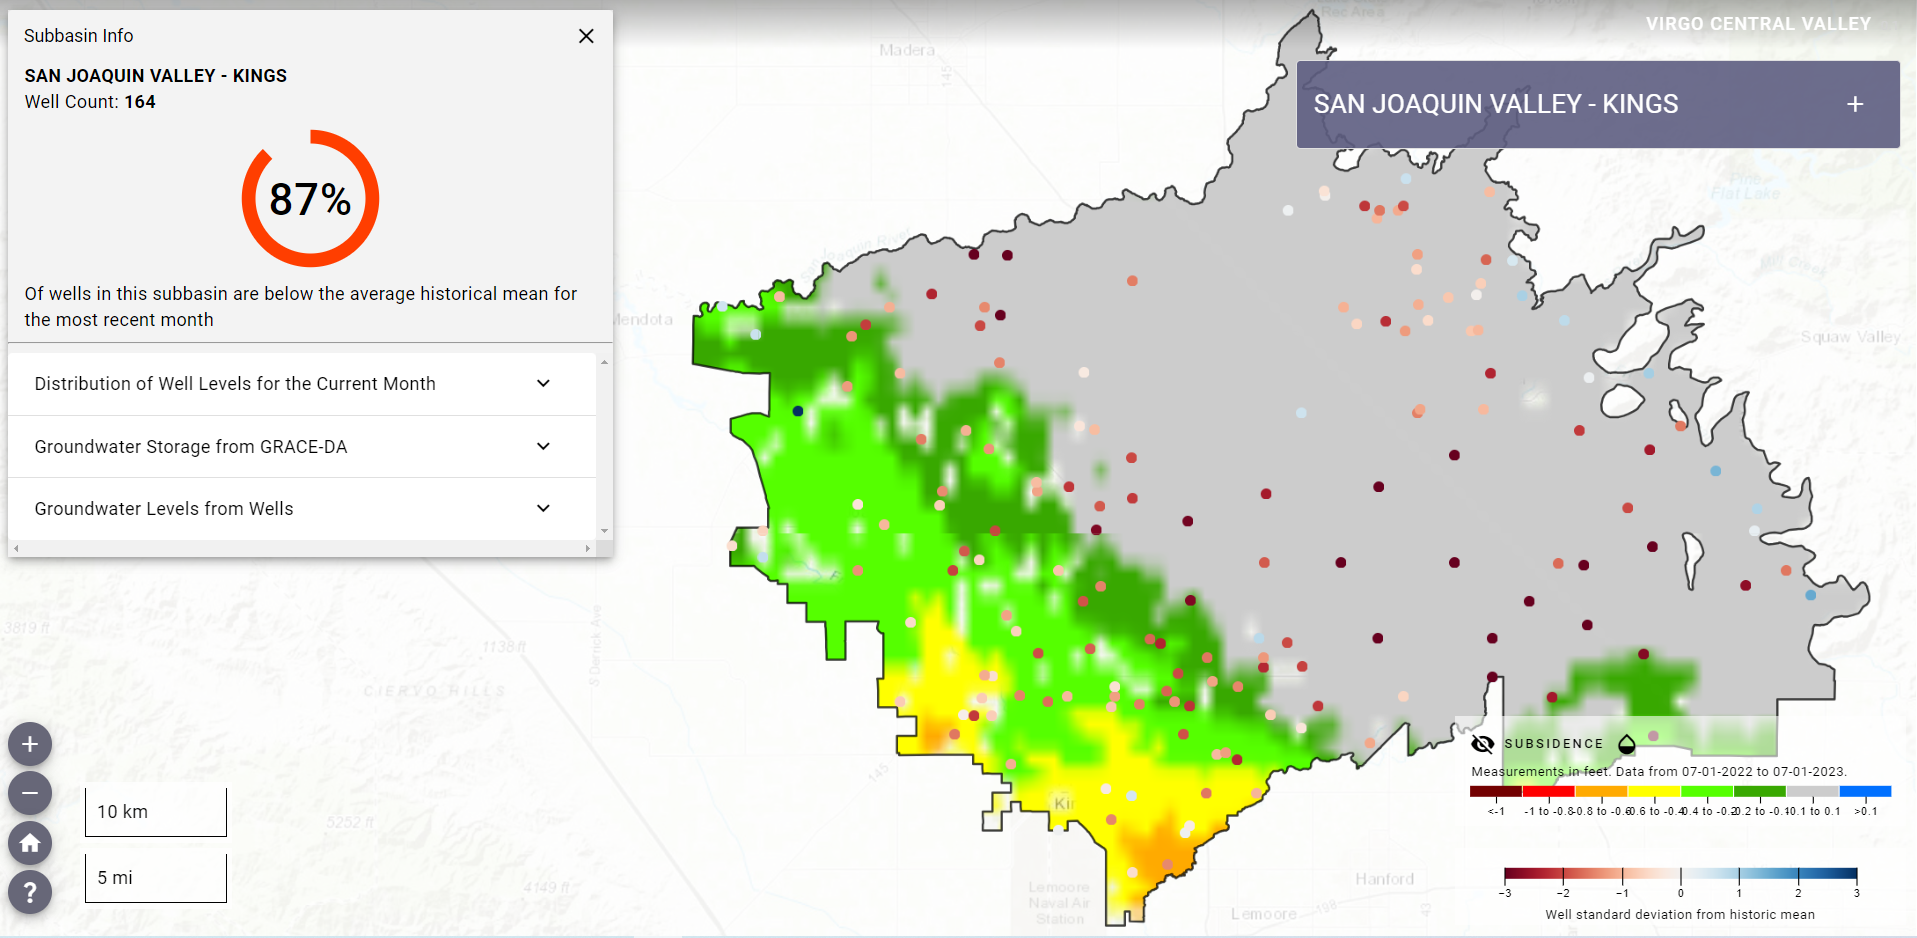Image resolution: width=1917 pixels, height=938 pixels.
Task: Click the plus icon on San Joaquin Valley header
Action: coord(1855,104)
